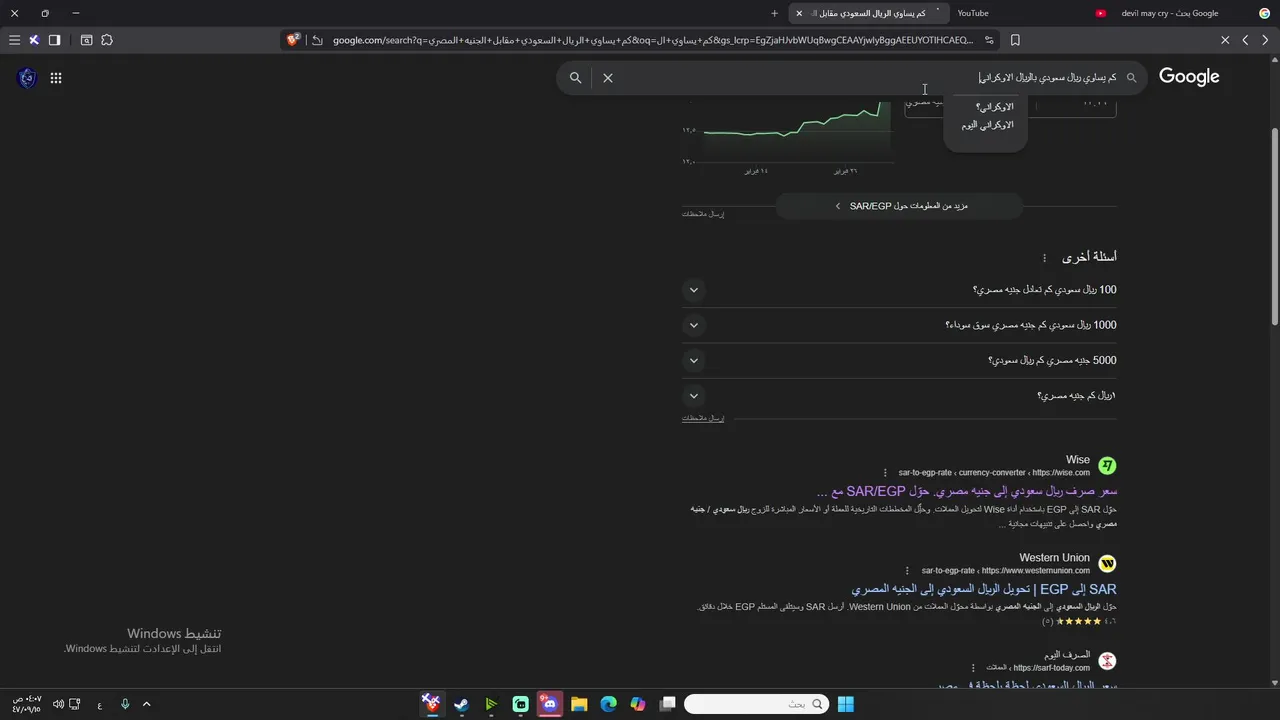Select the 'الاوكراني اليوم' search suggestion
The width and height of the screenshot is (1280, 720).
click(987, 125)
